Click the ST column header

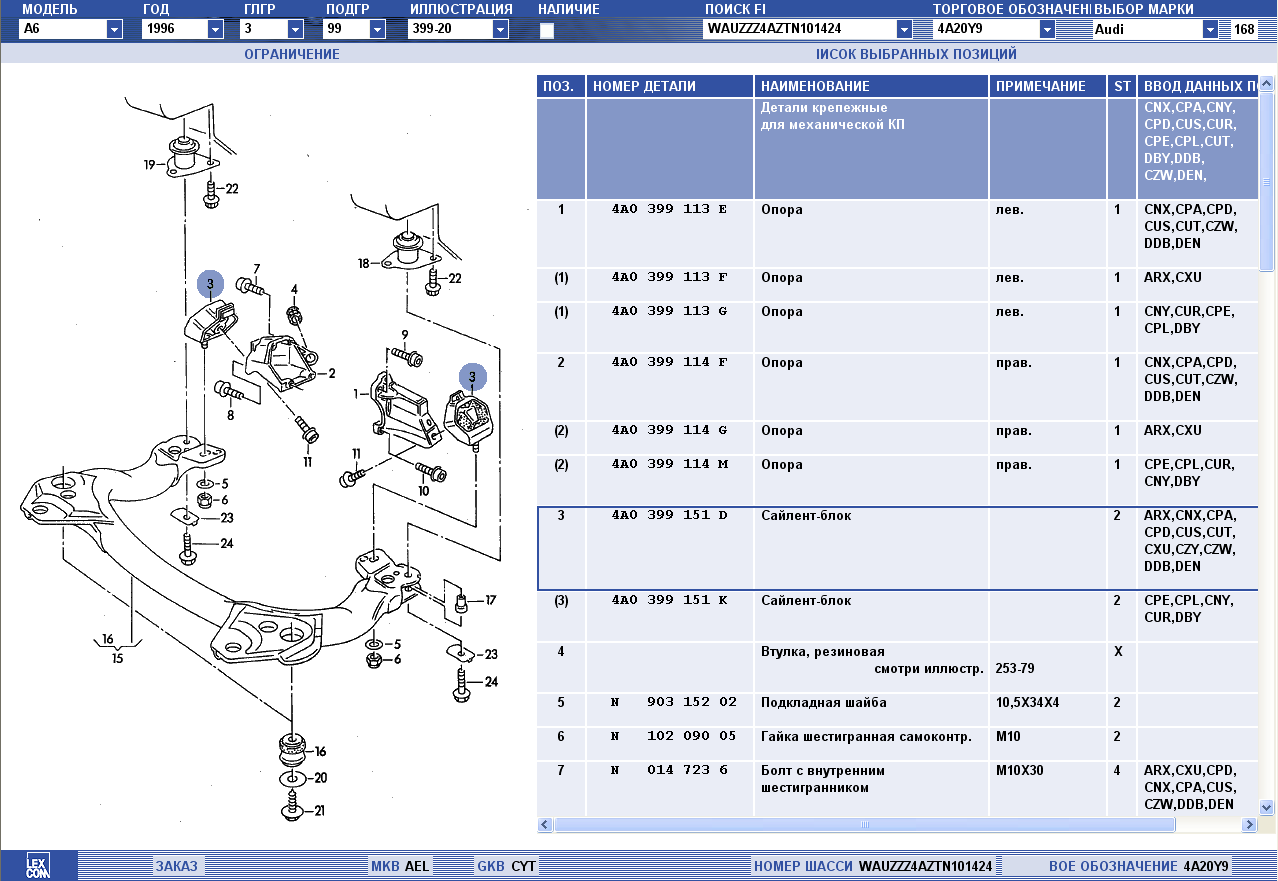(x=1121, y=86)
